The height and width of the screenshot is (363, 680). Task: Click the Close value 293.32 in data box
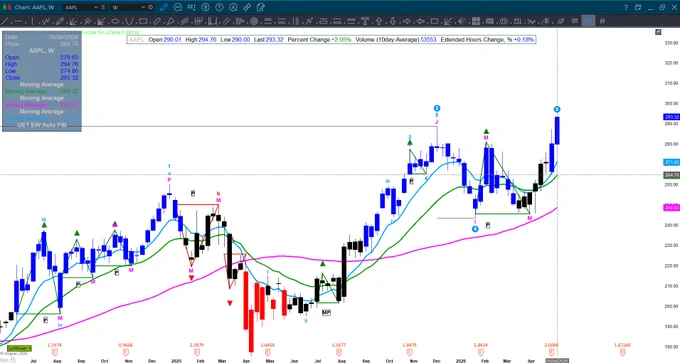coord(69,78)
